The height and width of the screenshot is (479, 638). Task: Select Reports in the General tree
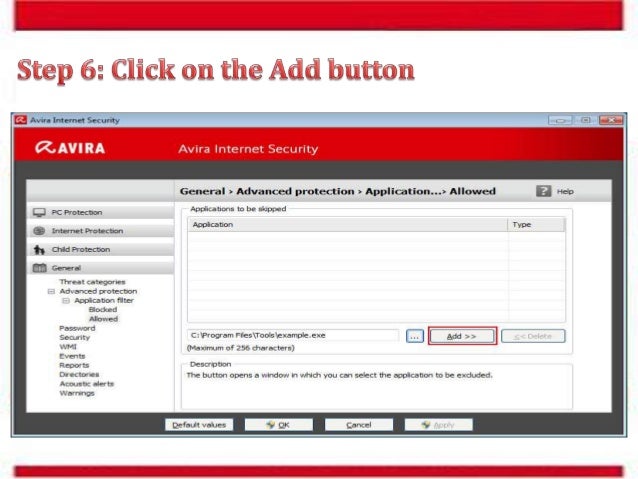click(x=74, y=365)
